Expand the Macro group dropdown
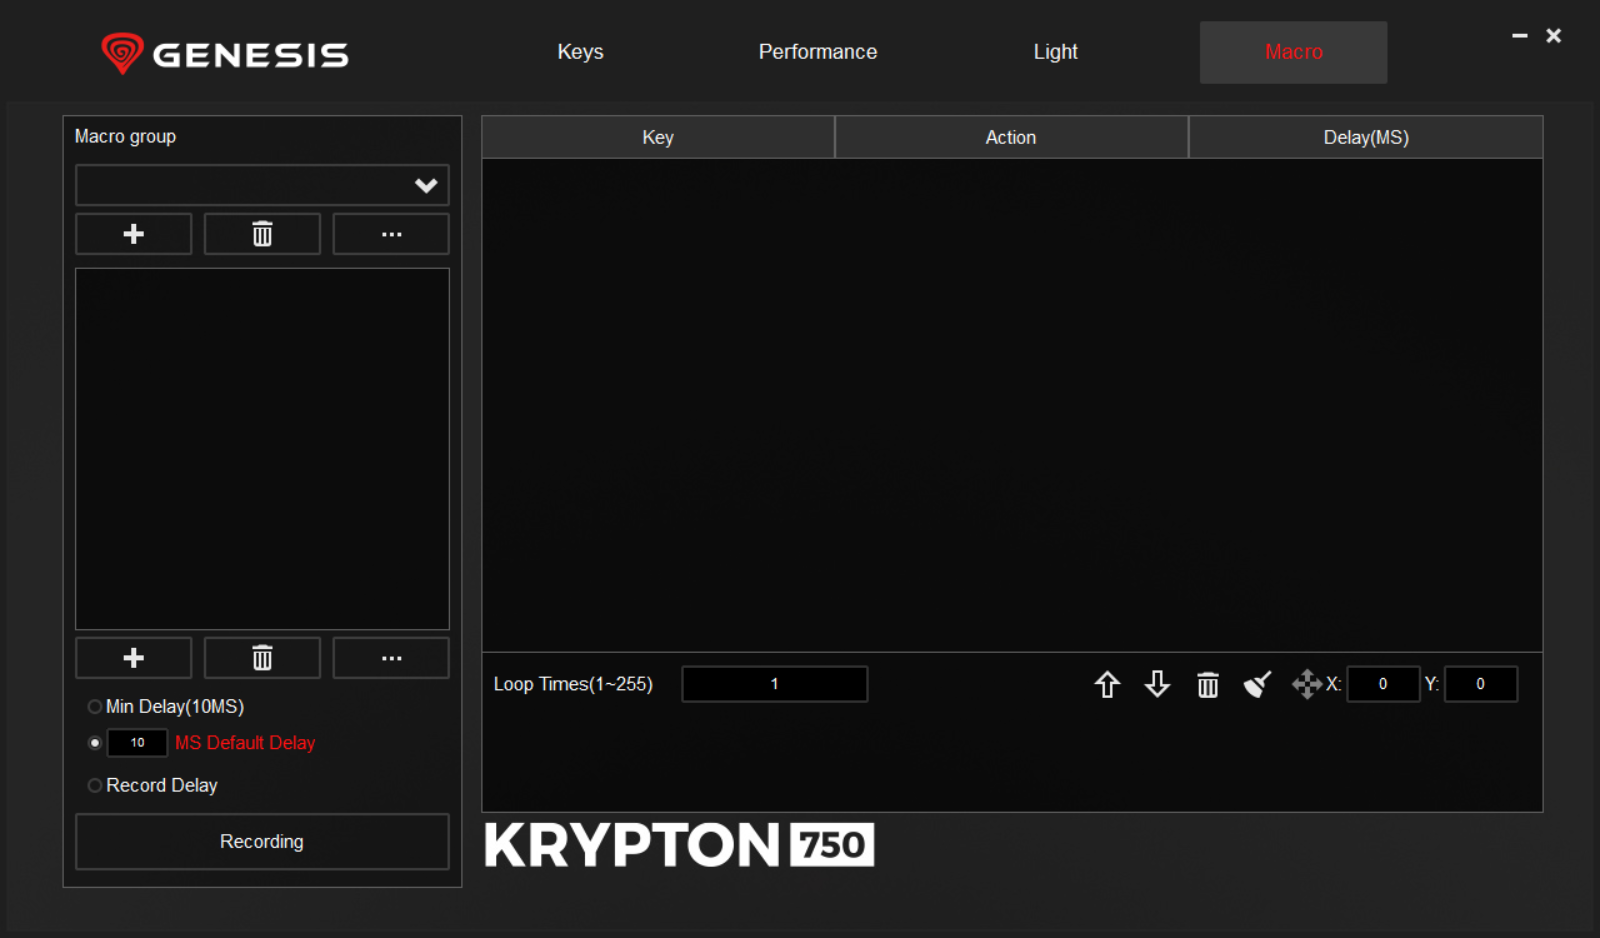The height and width of the screenshot is (938, 1600). pos(262,185)
